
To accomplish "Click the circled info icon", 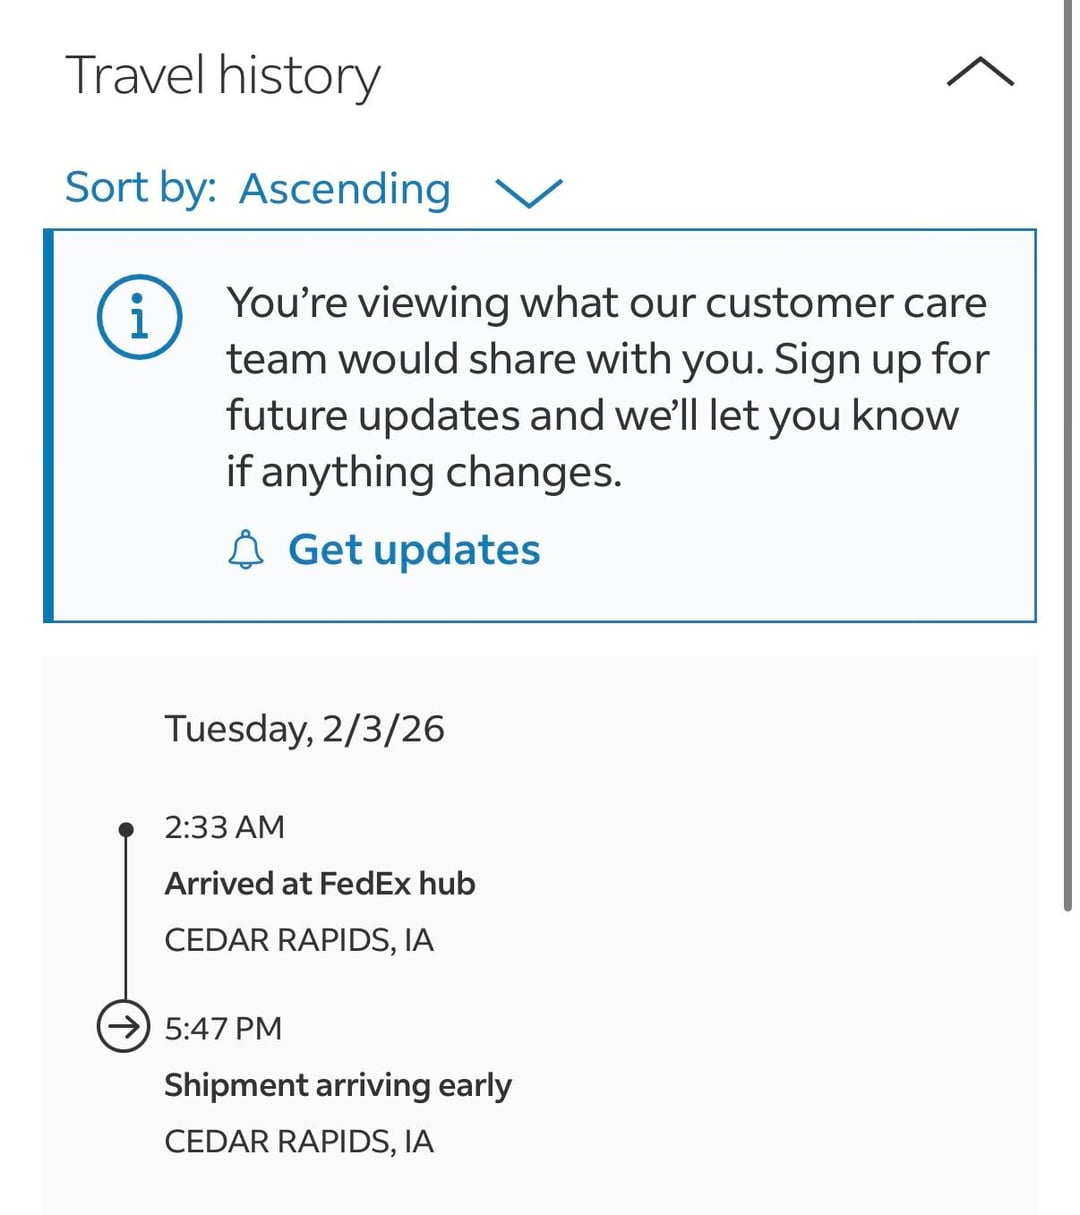I will click(139, 317).
